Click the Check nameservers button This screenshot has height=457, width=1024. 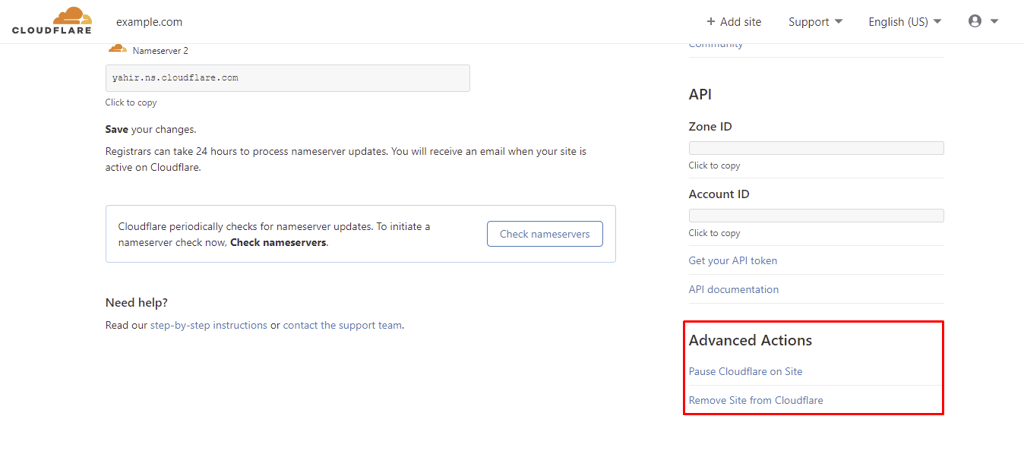click(x=545, y=234)
